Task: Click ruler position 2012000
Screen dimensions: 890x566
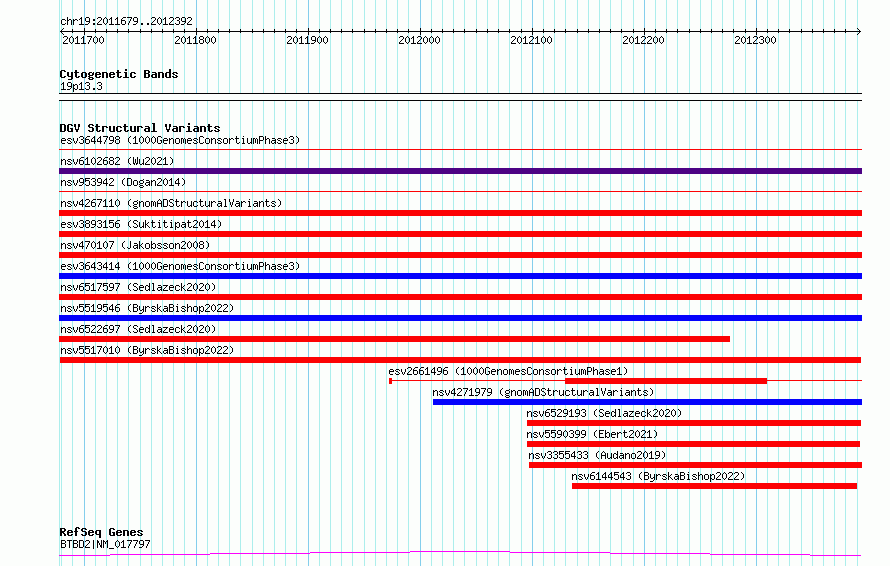Action: click(419, 40)
